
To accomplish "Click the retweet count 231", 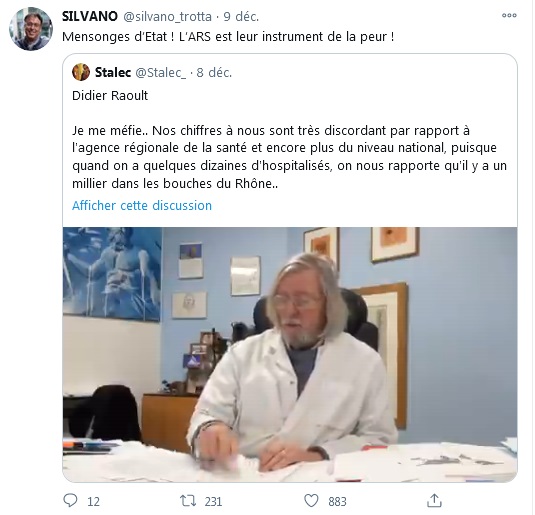I will coord(214,501).
